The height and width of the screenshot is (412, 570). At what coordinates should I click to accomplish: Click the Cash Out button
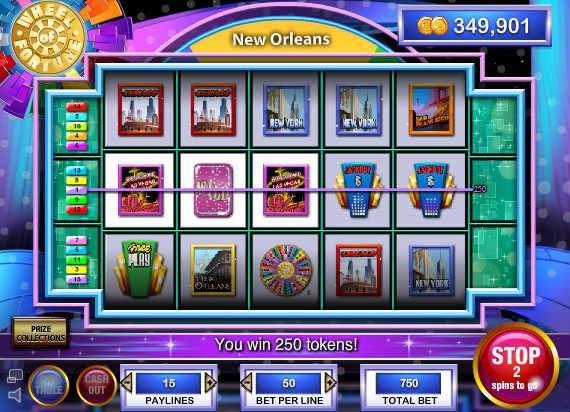pos(97,385)
